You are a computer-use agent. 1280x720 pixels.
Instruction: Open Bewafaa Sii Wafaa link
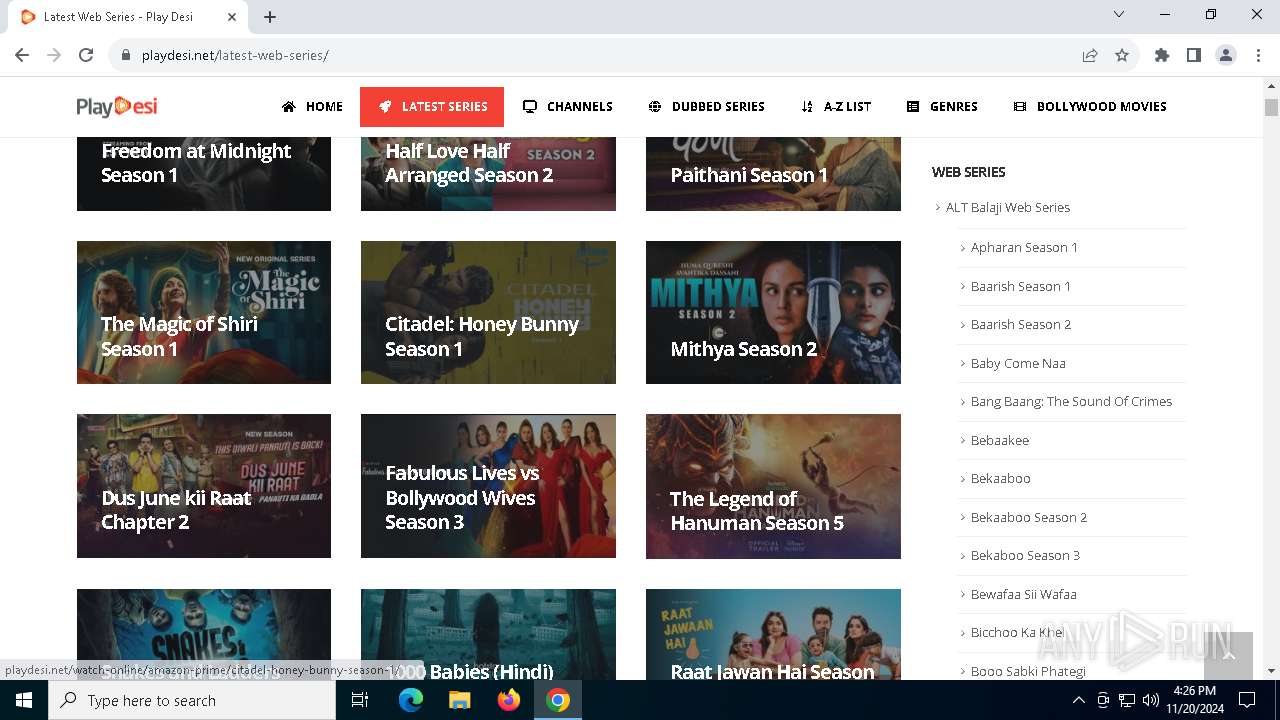(x=1023, y=594)
